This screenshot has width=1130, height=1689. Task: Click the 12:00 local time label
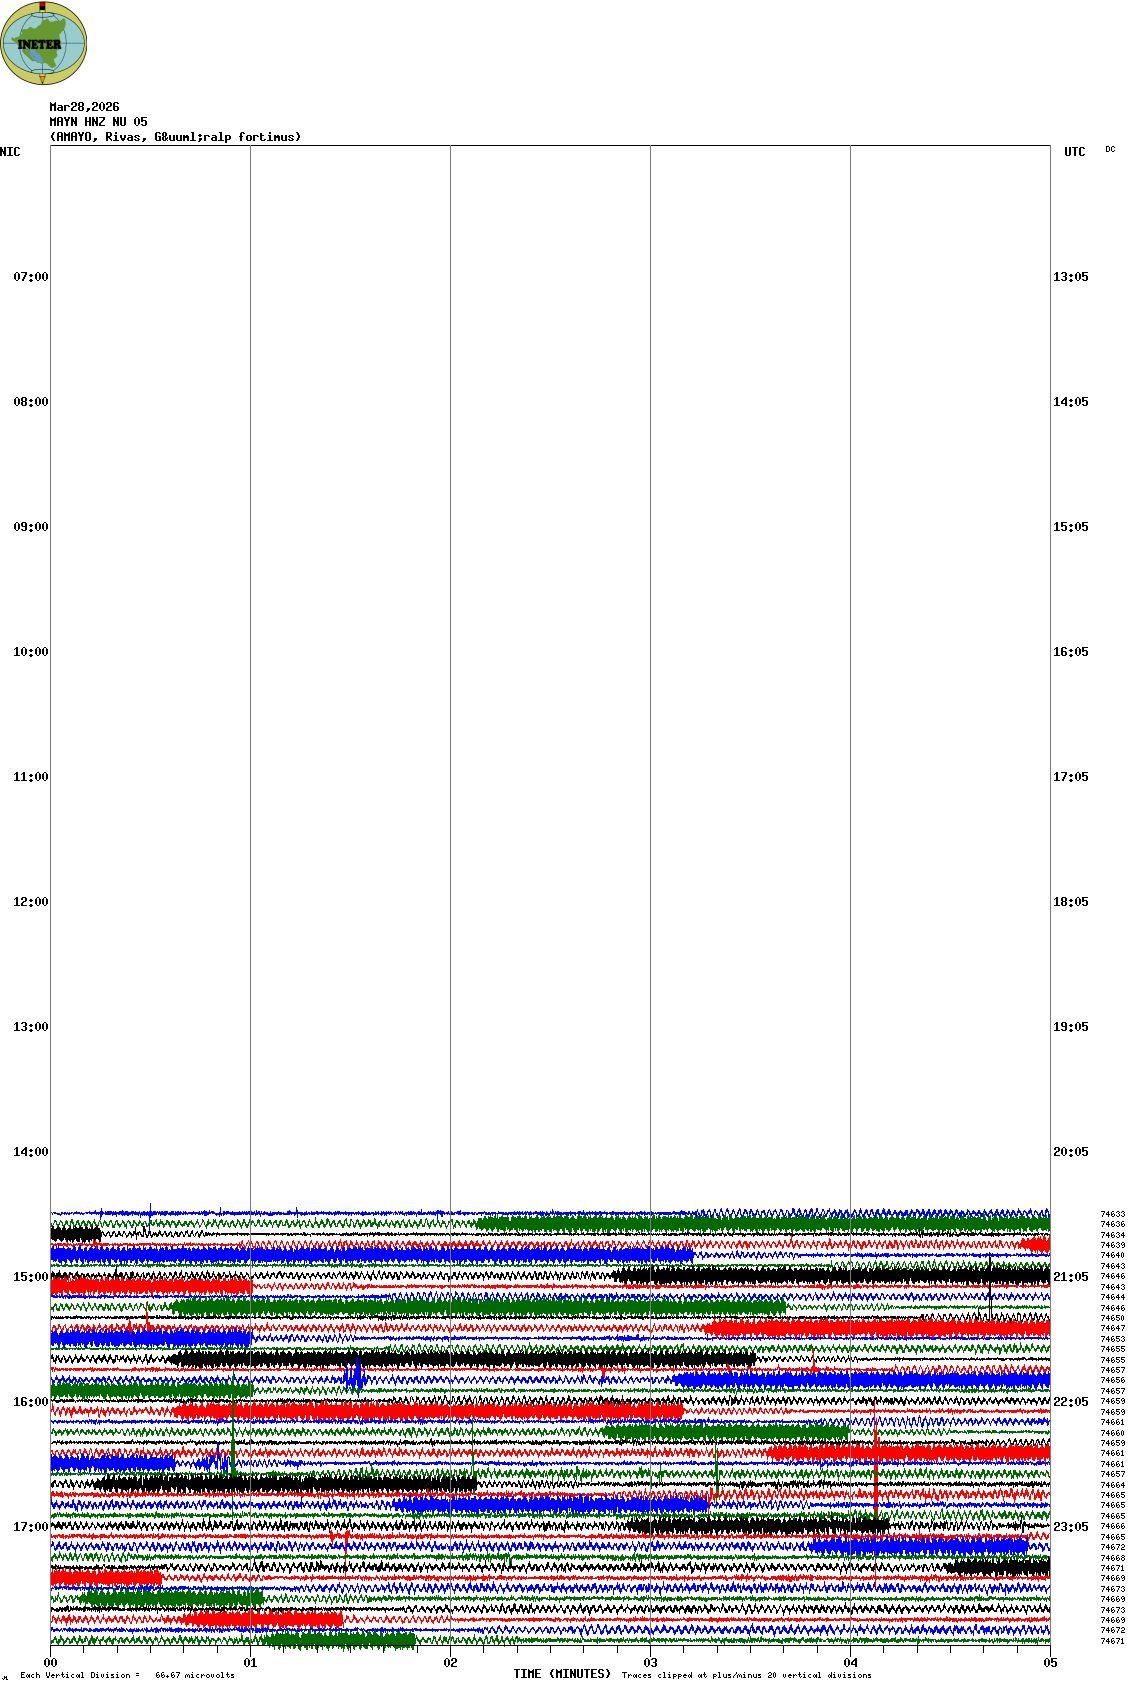pyautogui.click(x=30, y=902)
